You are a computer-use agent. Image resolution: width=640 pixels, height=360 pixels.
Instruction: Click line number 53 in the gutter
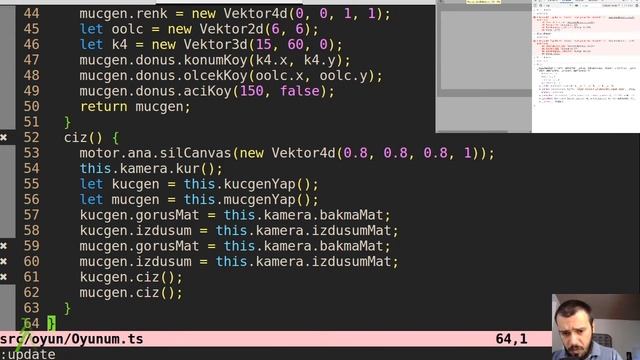coord(31,153)
